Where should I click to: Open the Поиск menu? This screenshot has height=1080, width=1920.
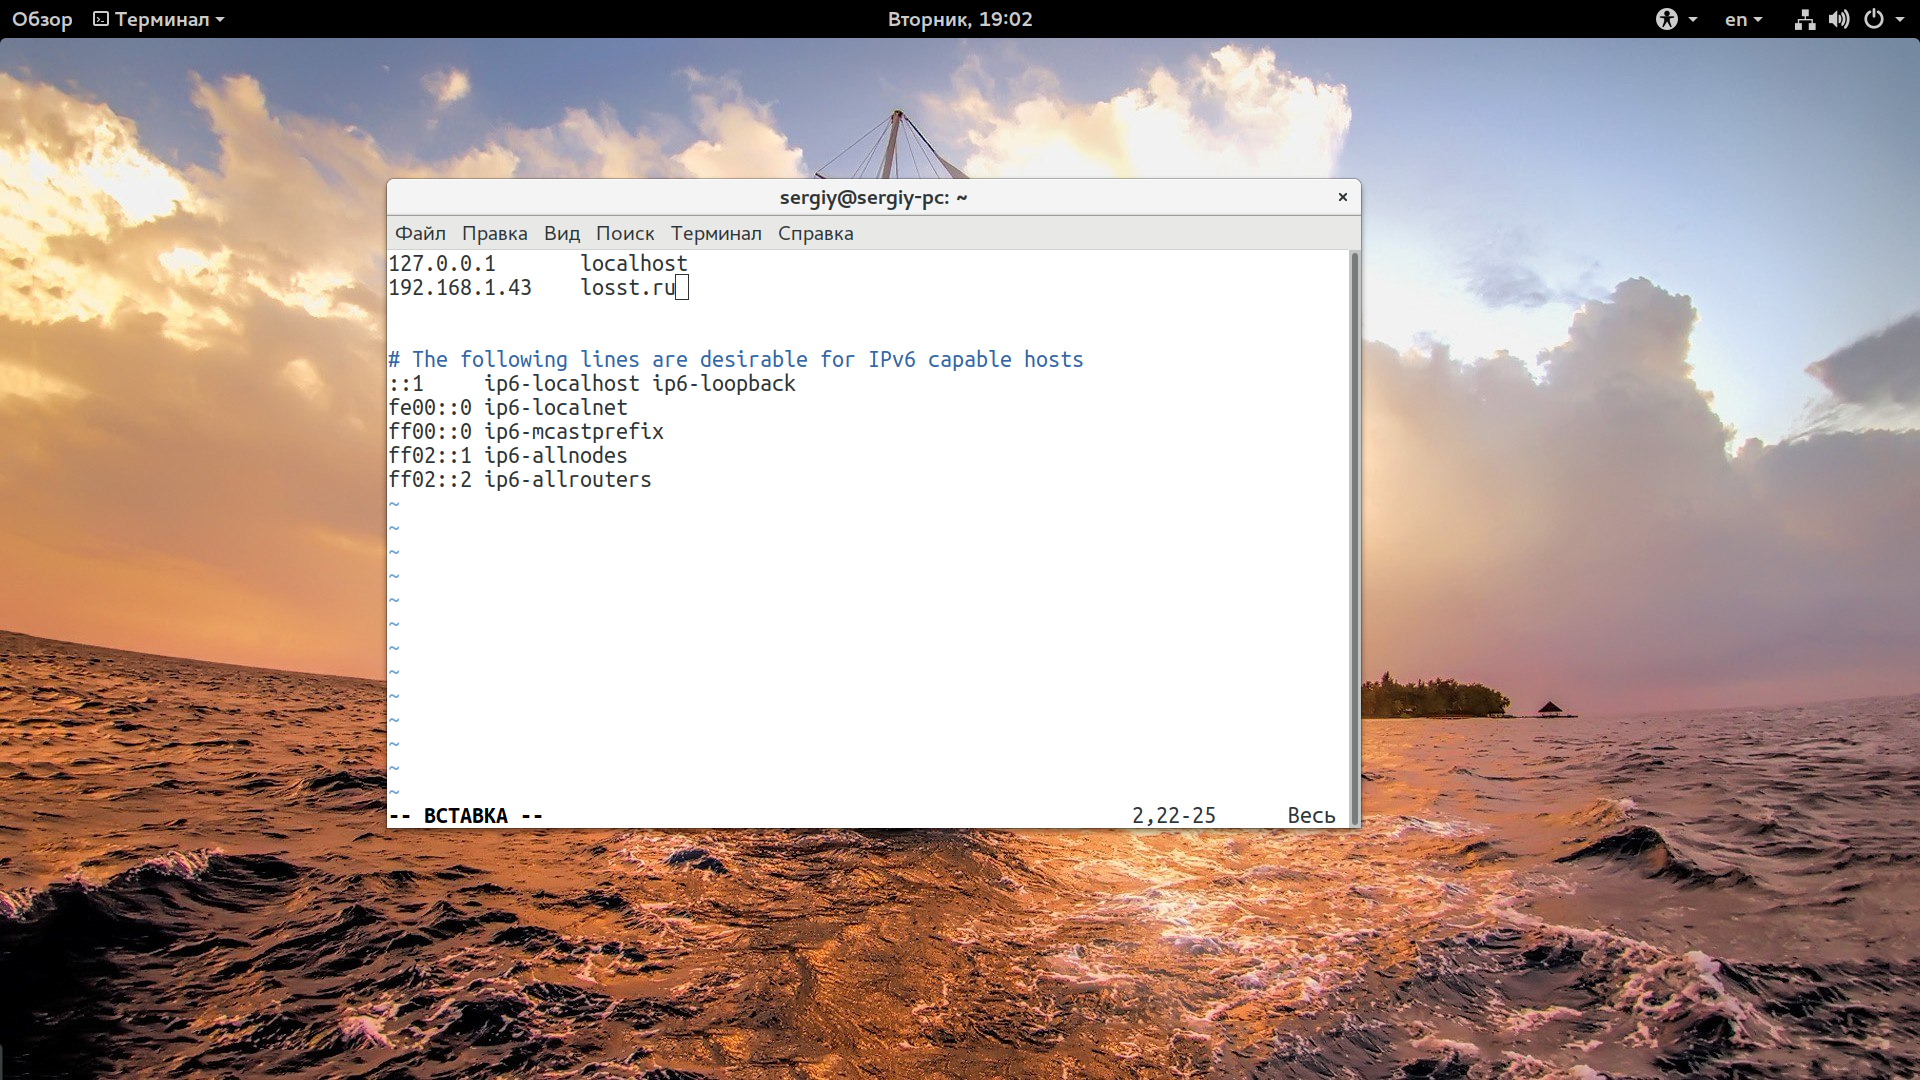pyautogui.click(x=624, y=233)
